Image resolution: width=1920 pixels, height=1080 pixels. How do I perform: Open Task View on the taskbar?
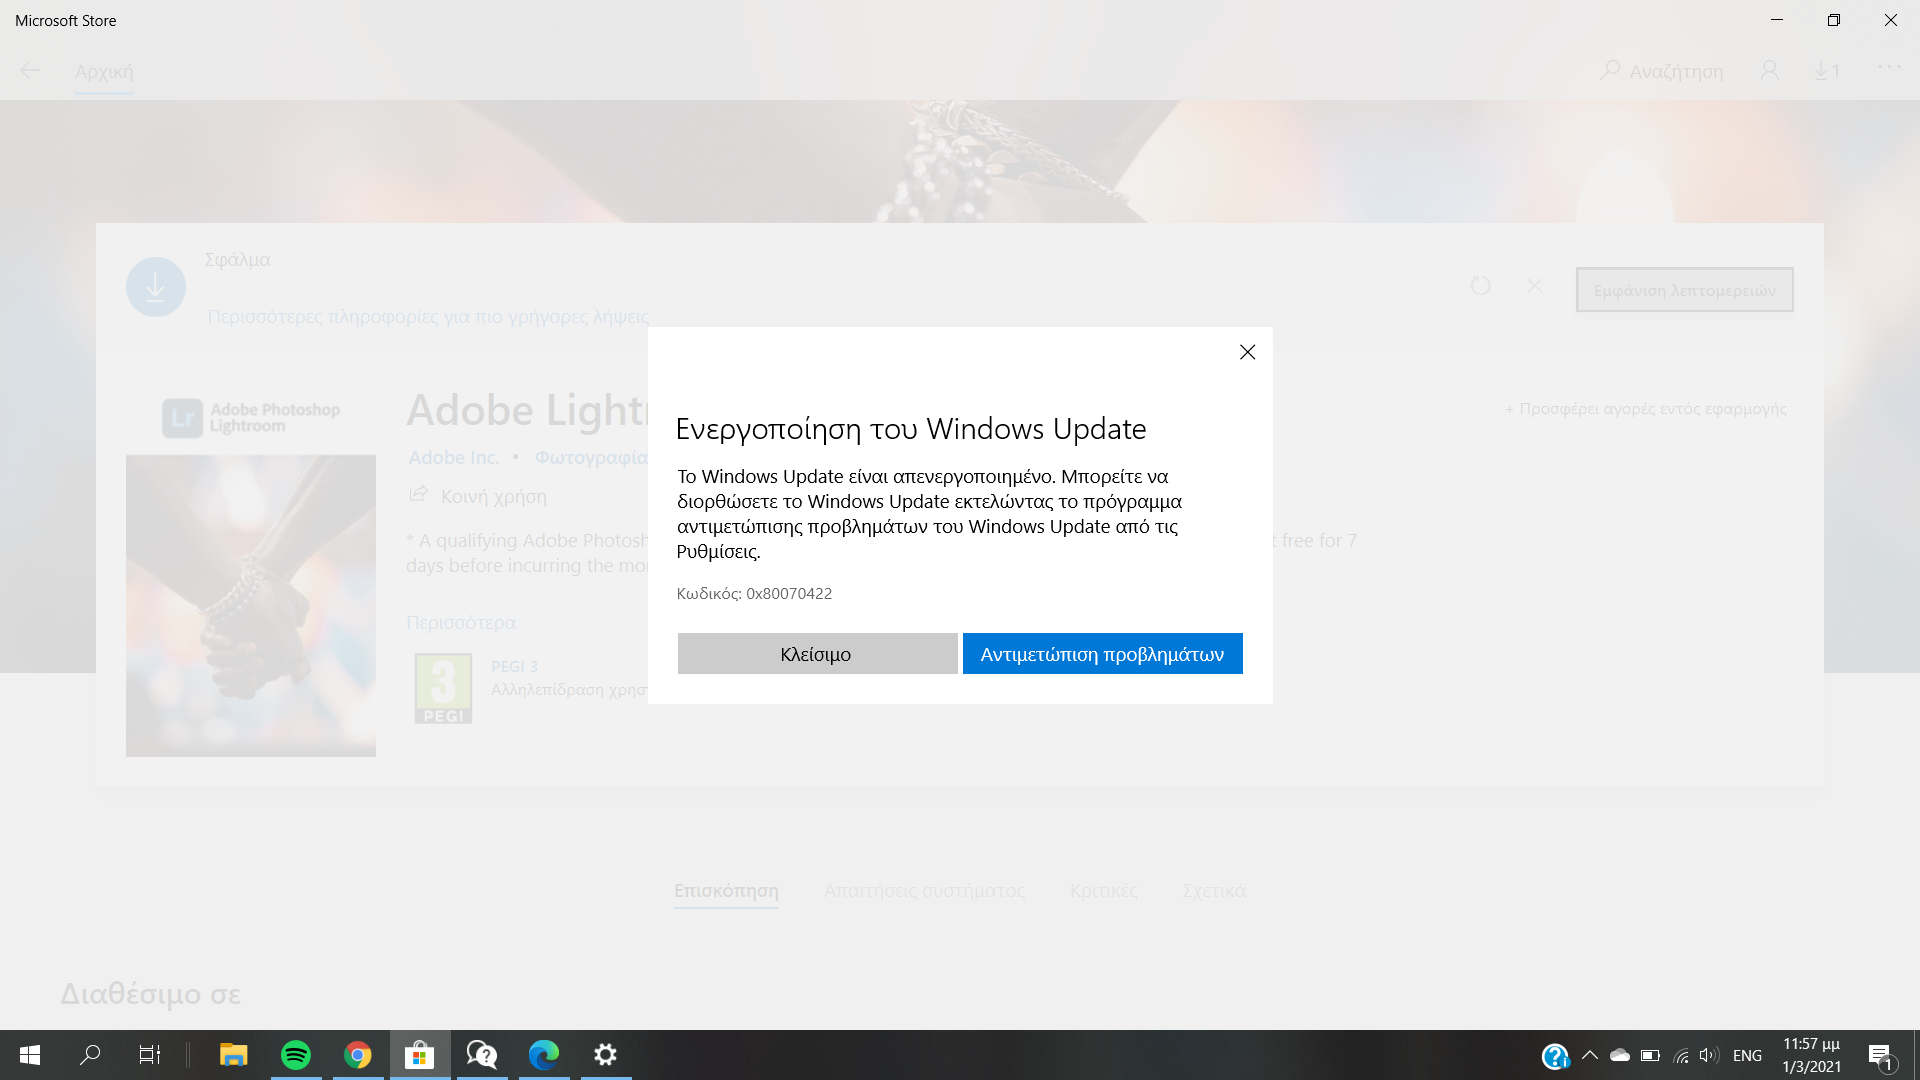(149, 1055)
